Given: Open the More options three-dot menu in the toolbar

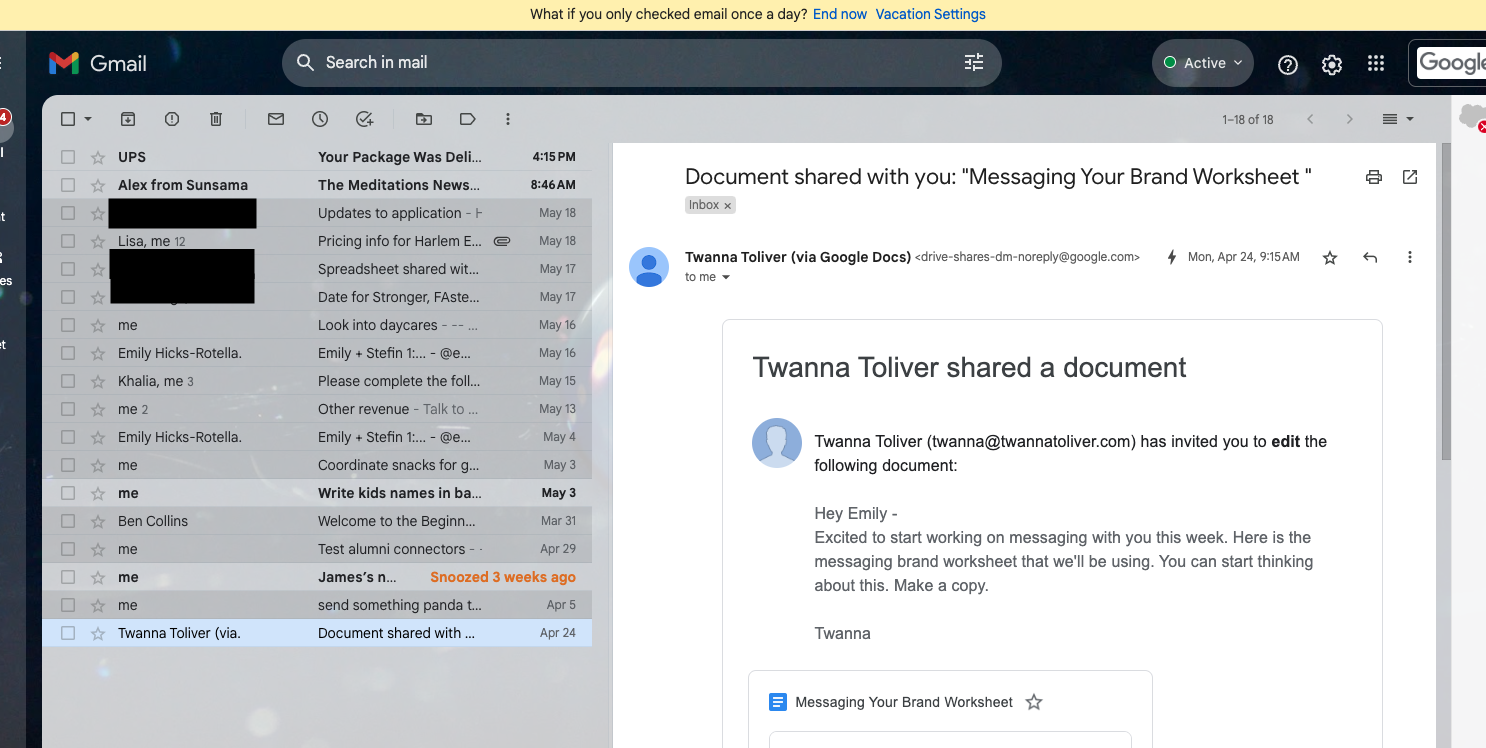Looking at the screenshot, I should 508,119.
